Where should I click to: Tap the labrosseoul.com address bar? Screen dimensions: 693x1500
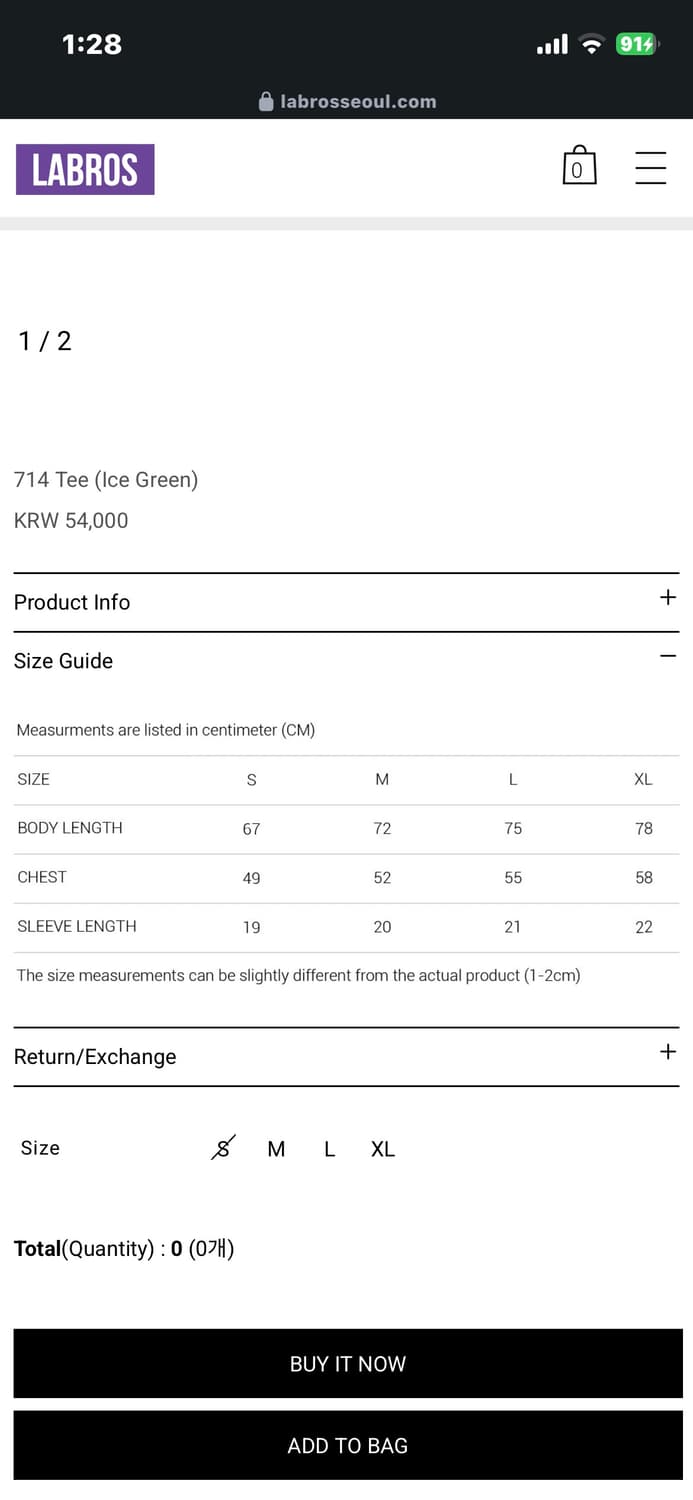(x=347, y=101)
